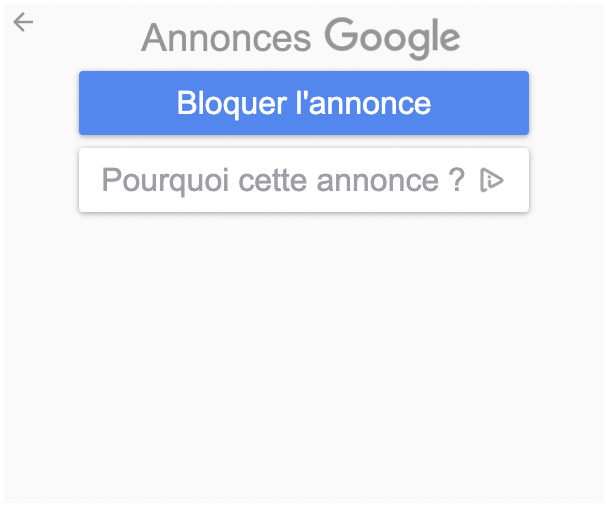Choose the blue "Bloquer l'annonce" option
606x508 pixels.
coord(304,103)
